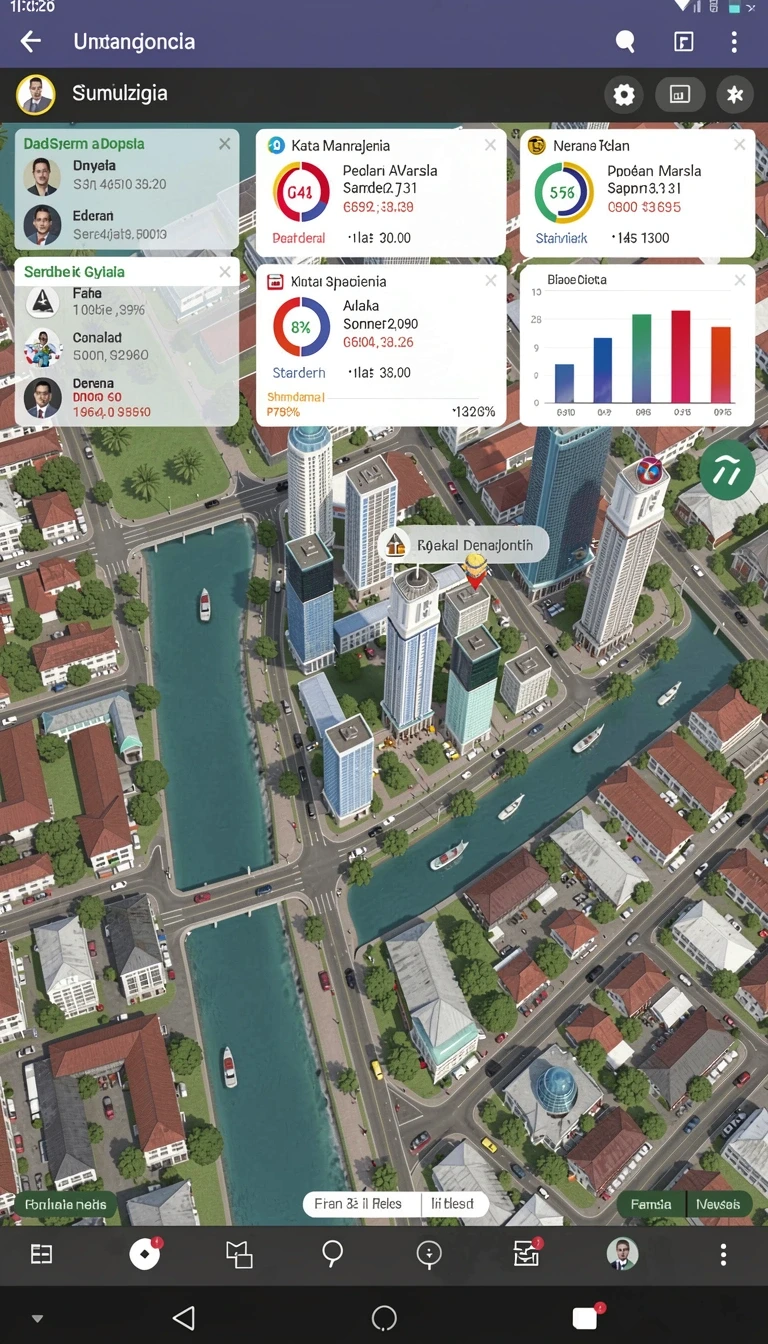768x1344 pixels.
Task: Tap the G41 donut gauge
Action: pos(301,191)
